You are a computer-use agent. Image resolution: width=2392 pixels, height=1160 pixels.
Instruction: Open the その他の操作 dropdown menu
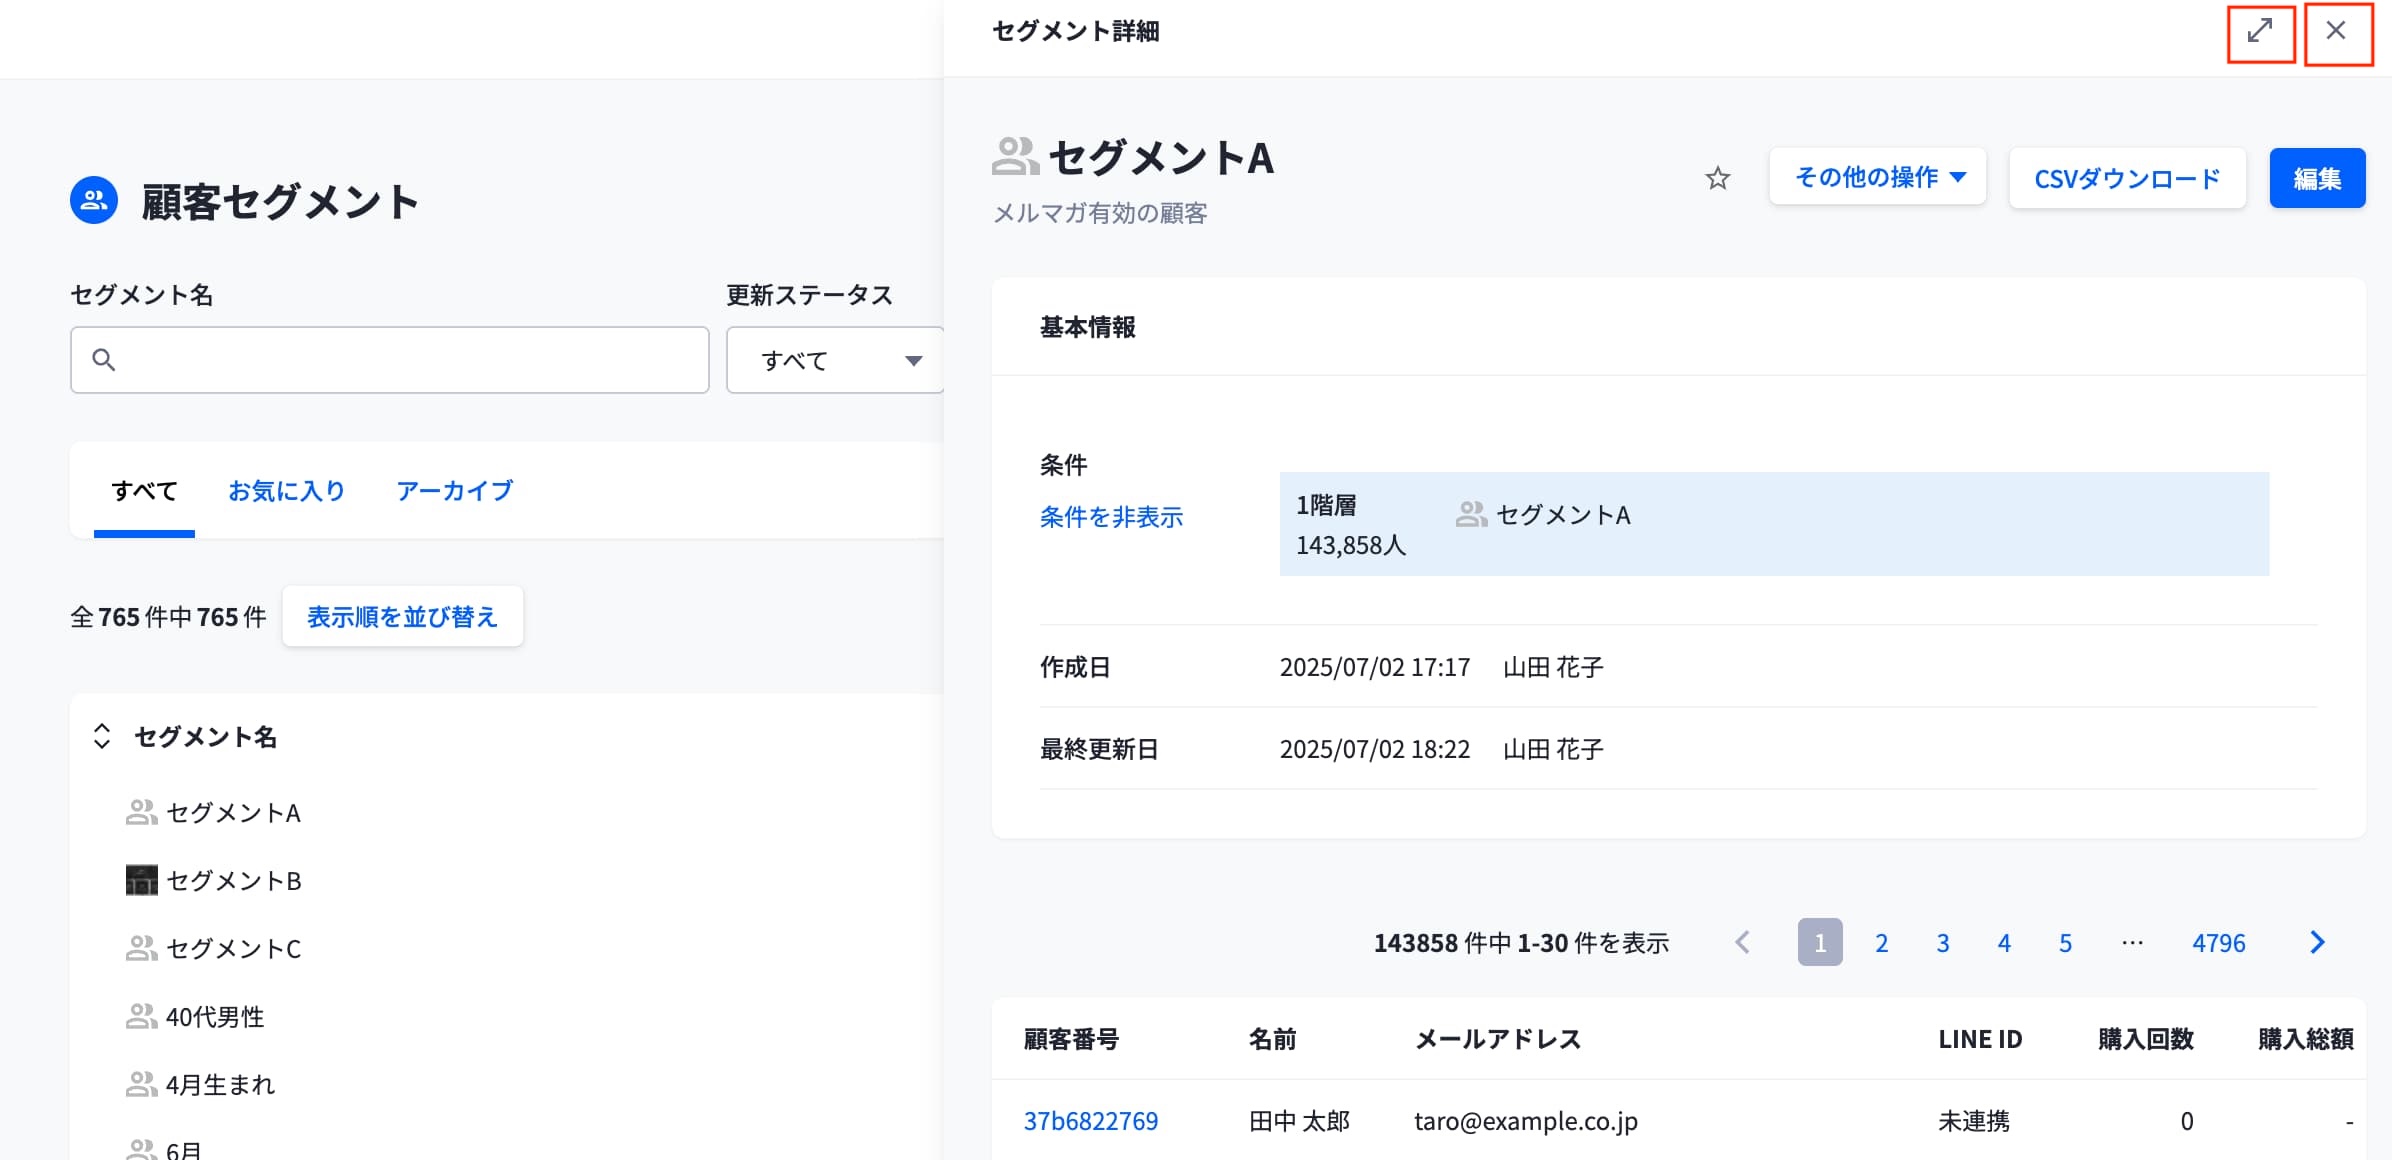click(1877, 178)
